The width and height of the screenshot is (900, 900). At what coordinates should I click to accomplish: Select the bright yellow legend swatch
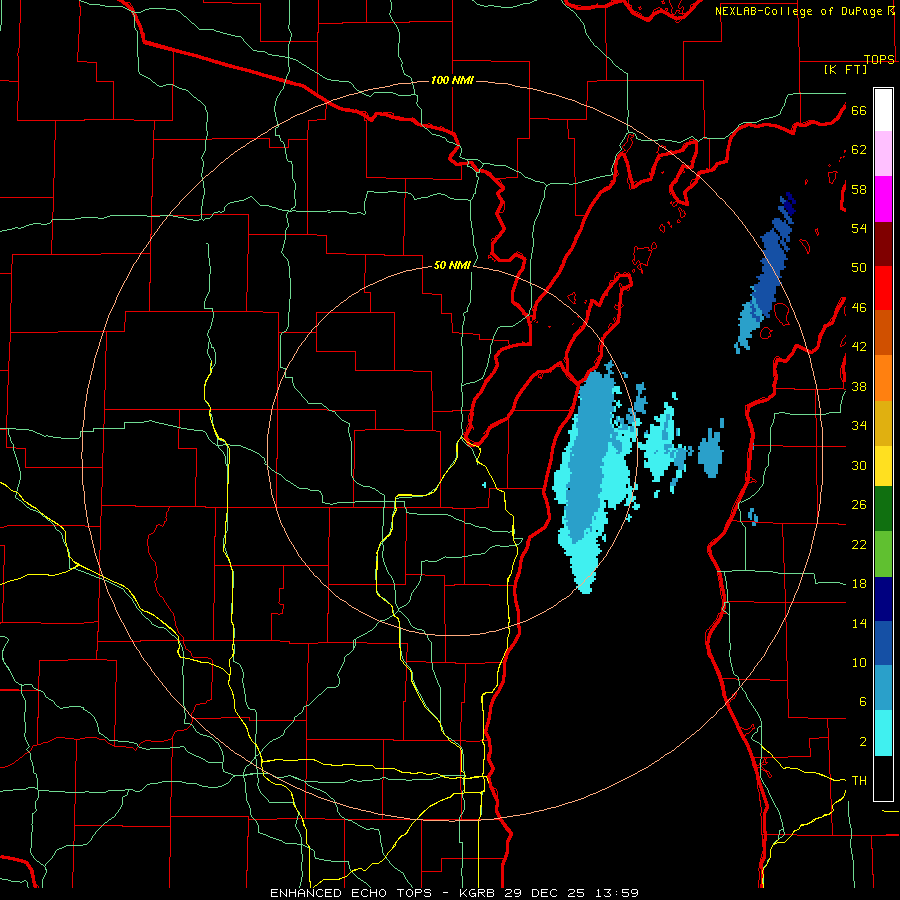pyautogui.click(x=883, y=466)
